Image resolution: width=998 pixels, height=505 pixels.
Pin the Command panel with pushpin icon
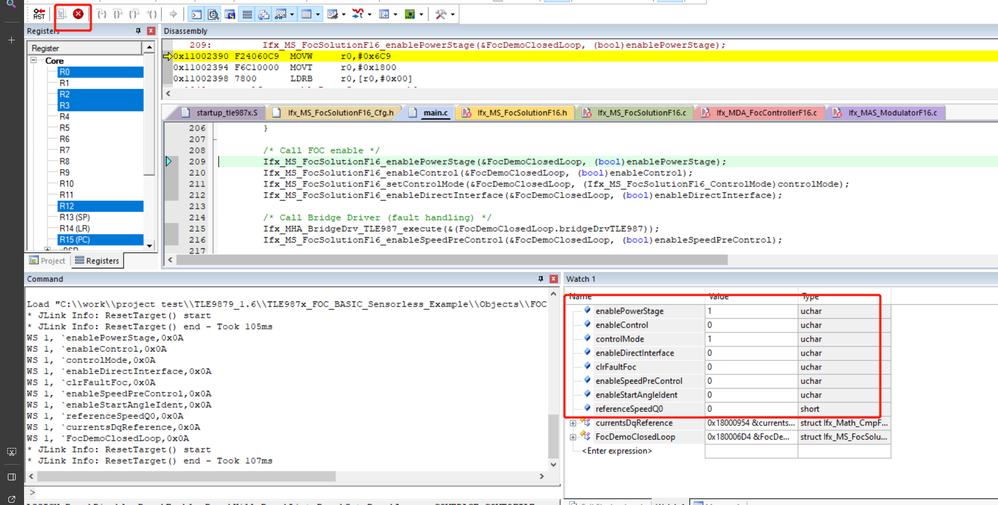click(540, 279)
